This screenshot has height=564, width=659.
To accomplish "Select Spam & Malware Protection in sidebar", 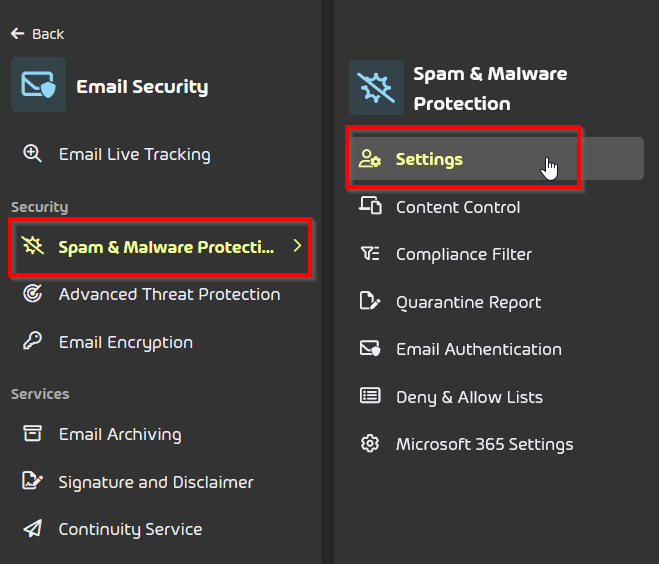I will tap(161, 247).
